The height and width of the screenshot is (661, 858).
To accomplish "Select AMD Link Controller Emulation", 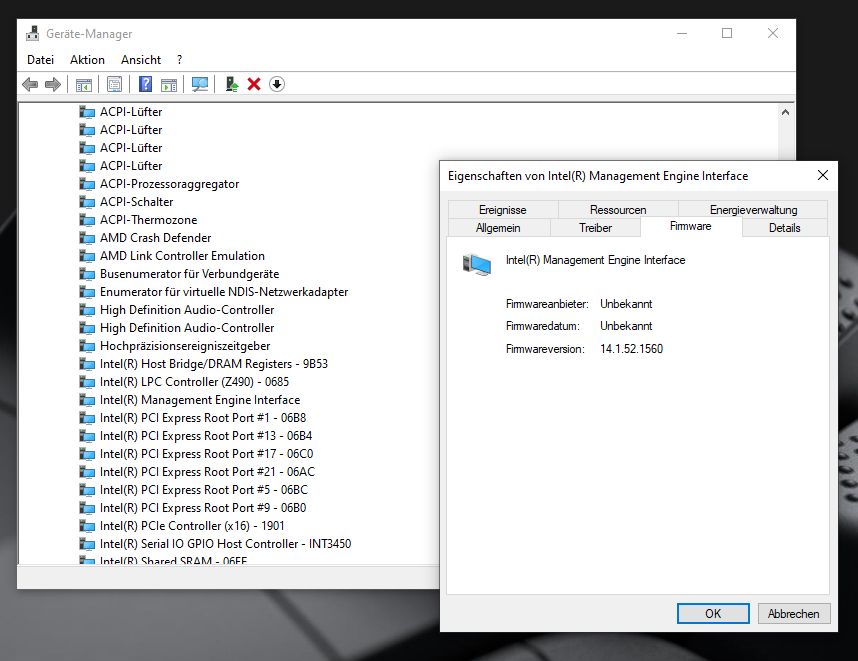I will (x=182, y=256).
